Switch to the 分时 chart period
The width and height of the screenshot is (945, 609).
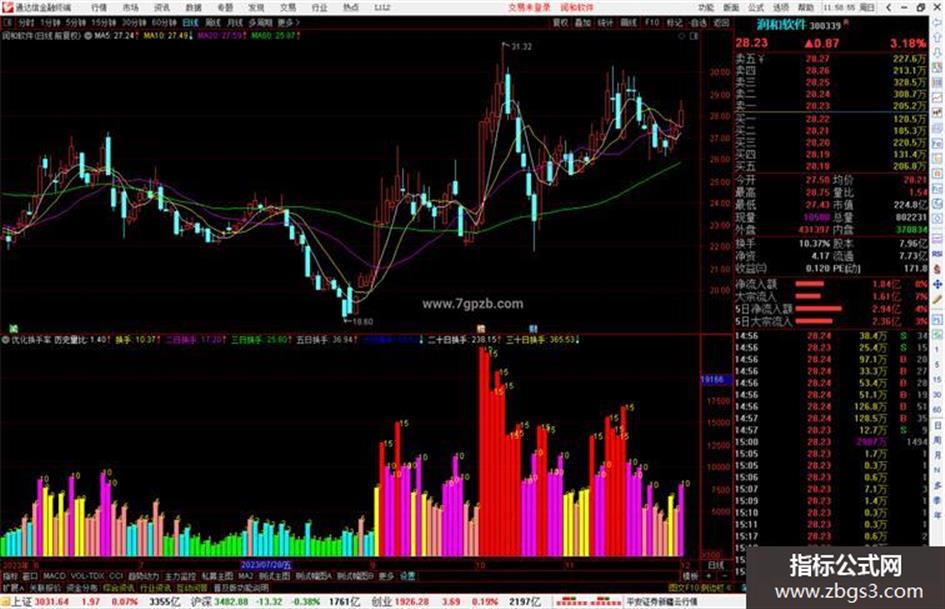(x=25, y=22)
